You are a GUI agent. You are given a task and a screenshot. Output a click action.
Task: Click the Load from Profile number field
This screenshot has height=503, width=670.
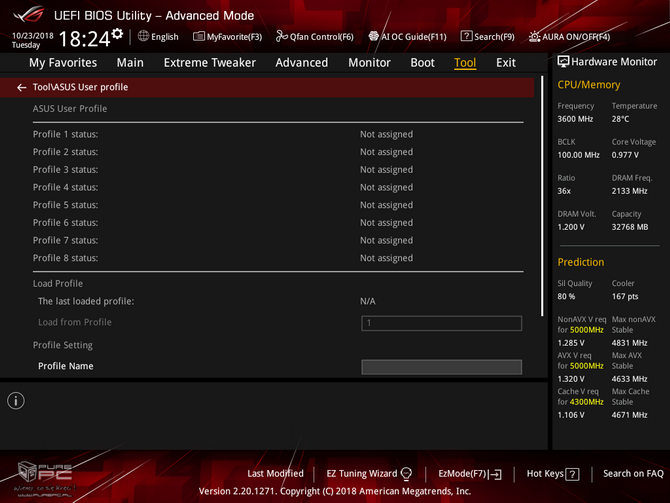(x=441, y=323)
